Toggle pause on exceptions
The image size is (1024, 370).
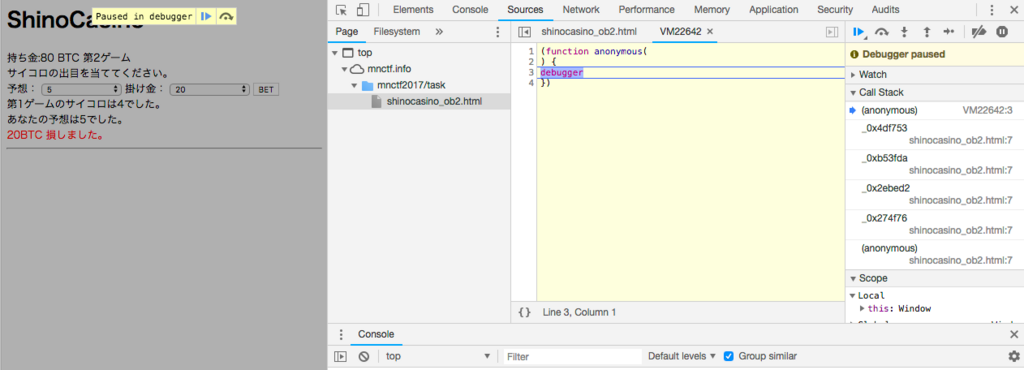coord(1002,31)
